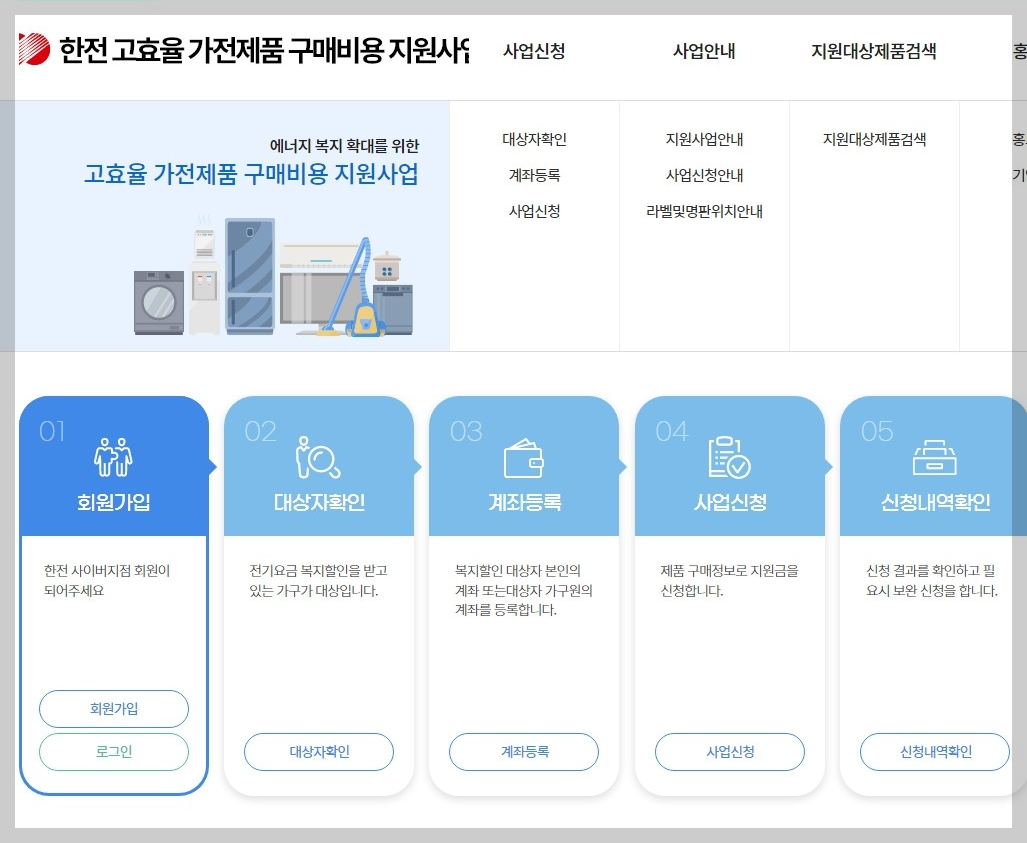Viewport: 1027px width, 843px height.
Task: Click the green 로그인 button
Action: [x=114, y=752]
